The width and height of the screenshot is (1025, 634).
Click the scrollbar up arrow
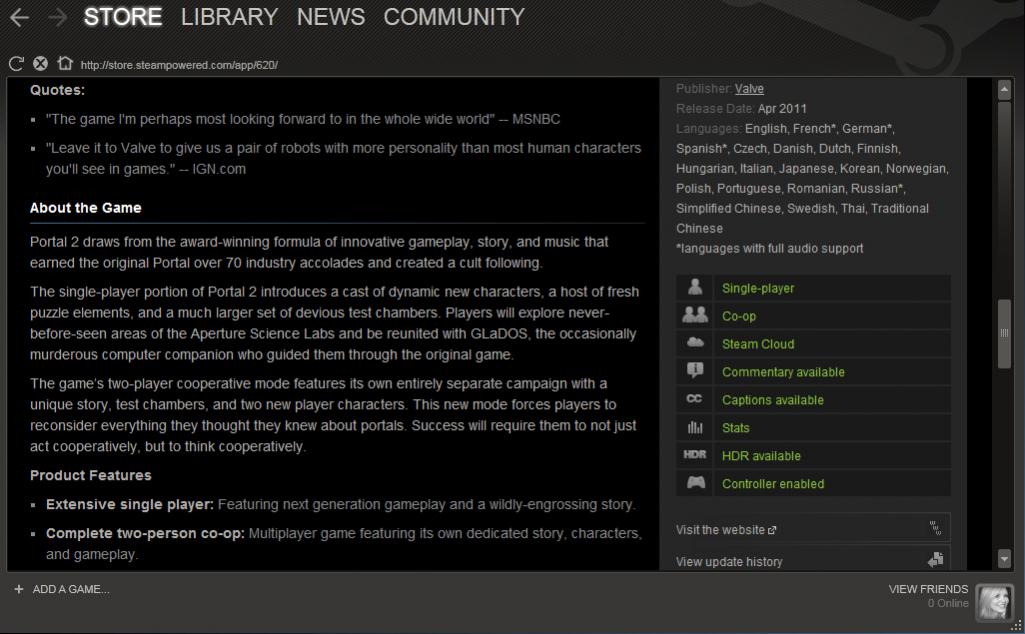click(1004, 90)
